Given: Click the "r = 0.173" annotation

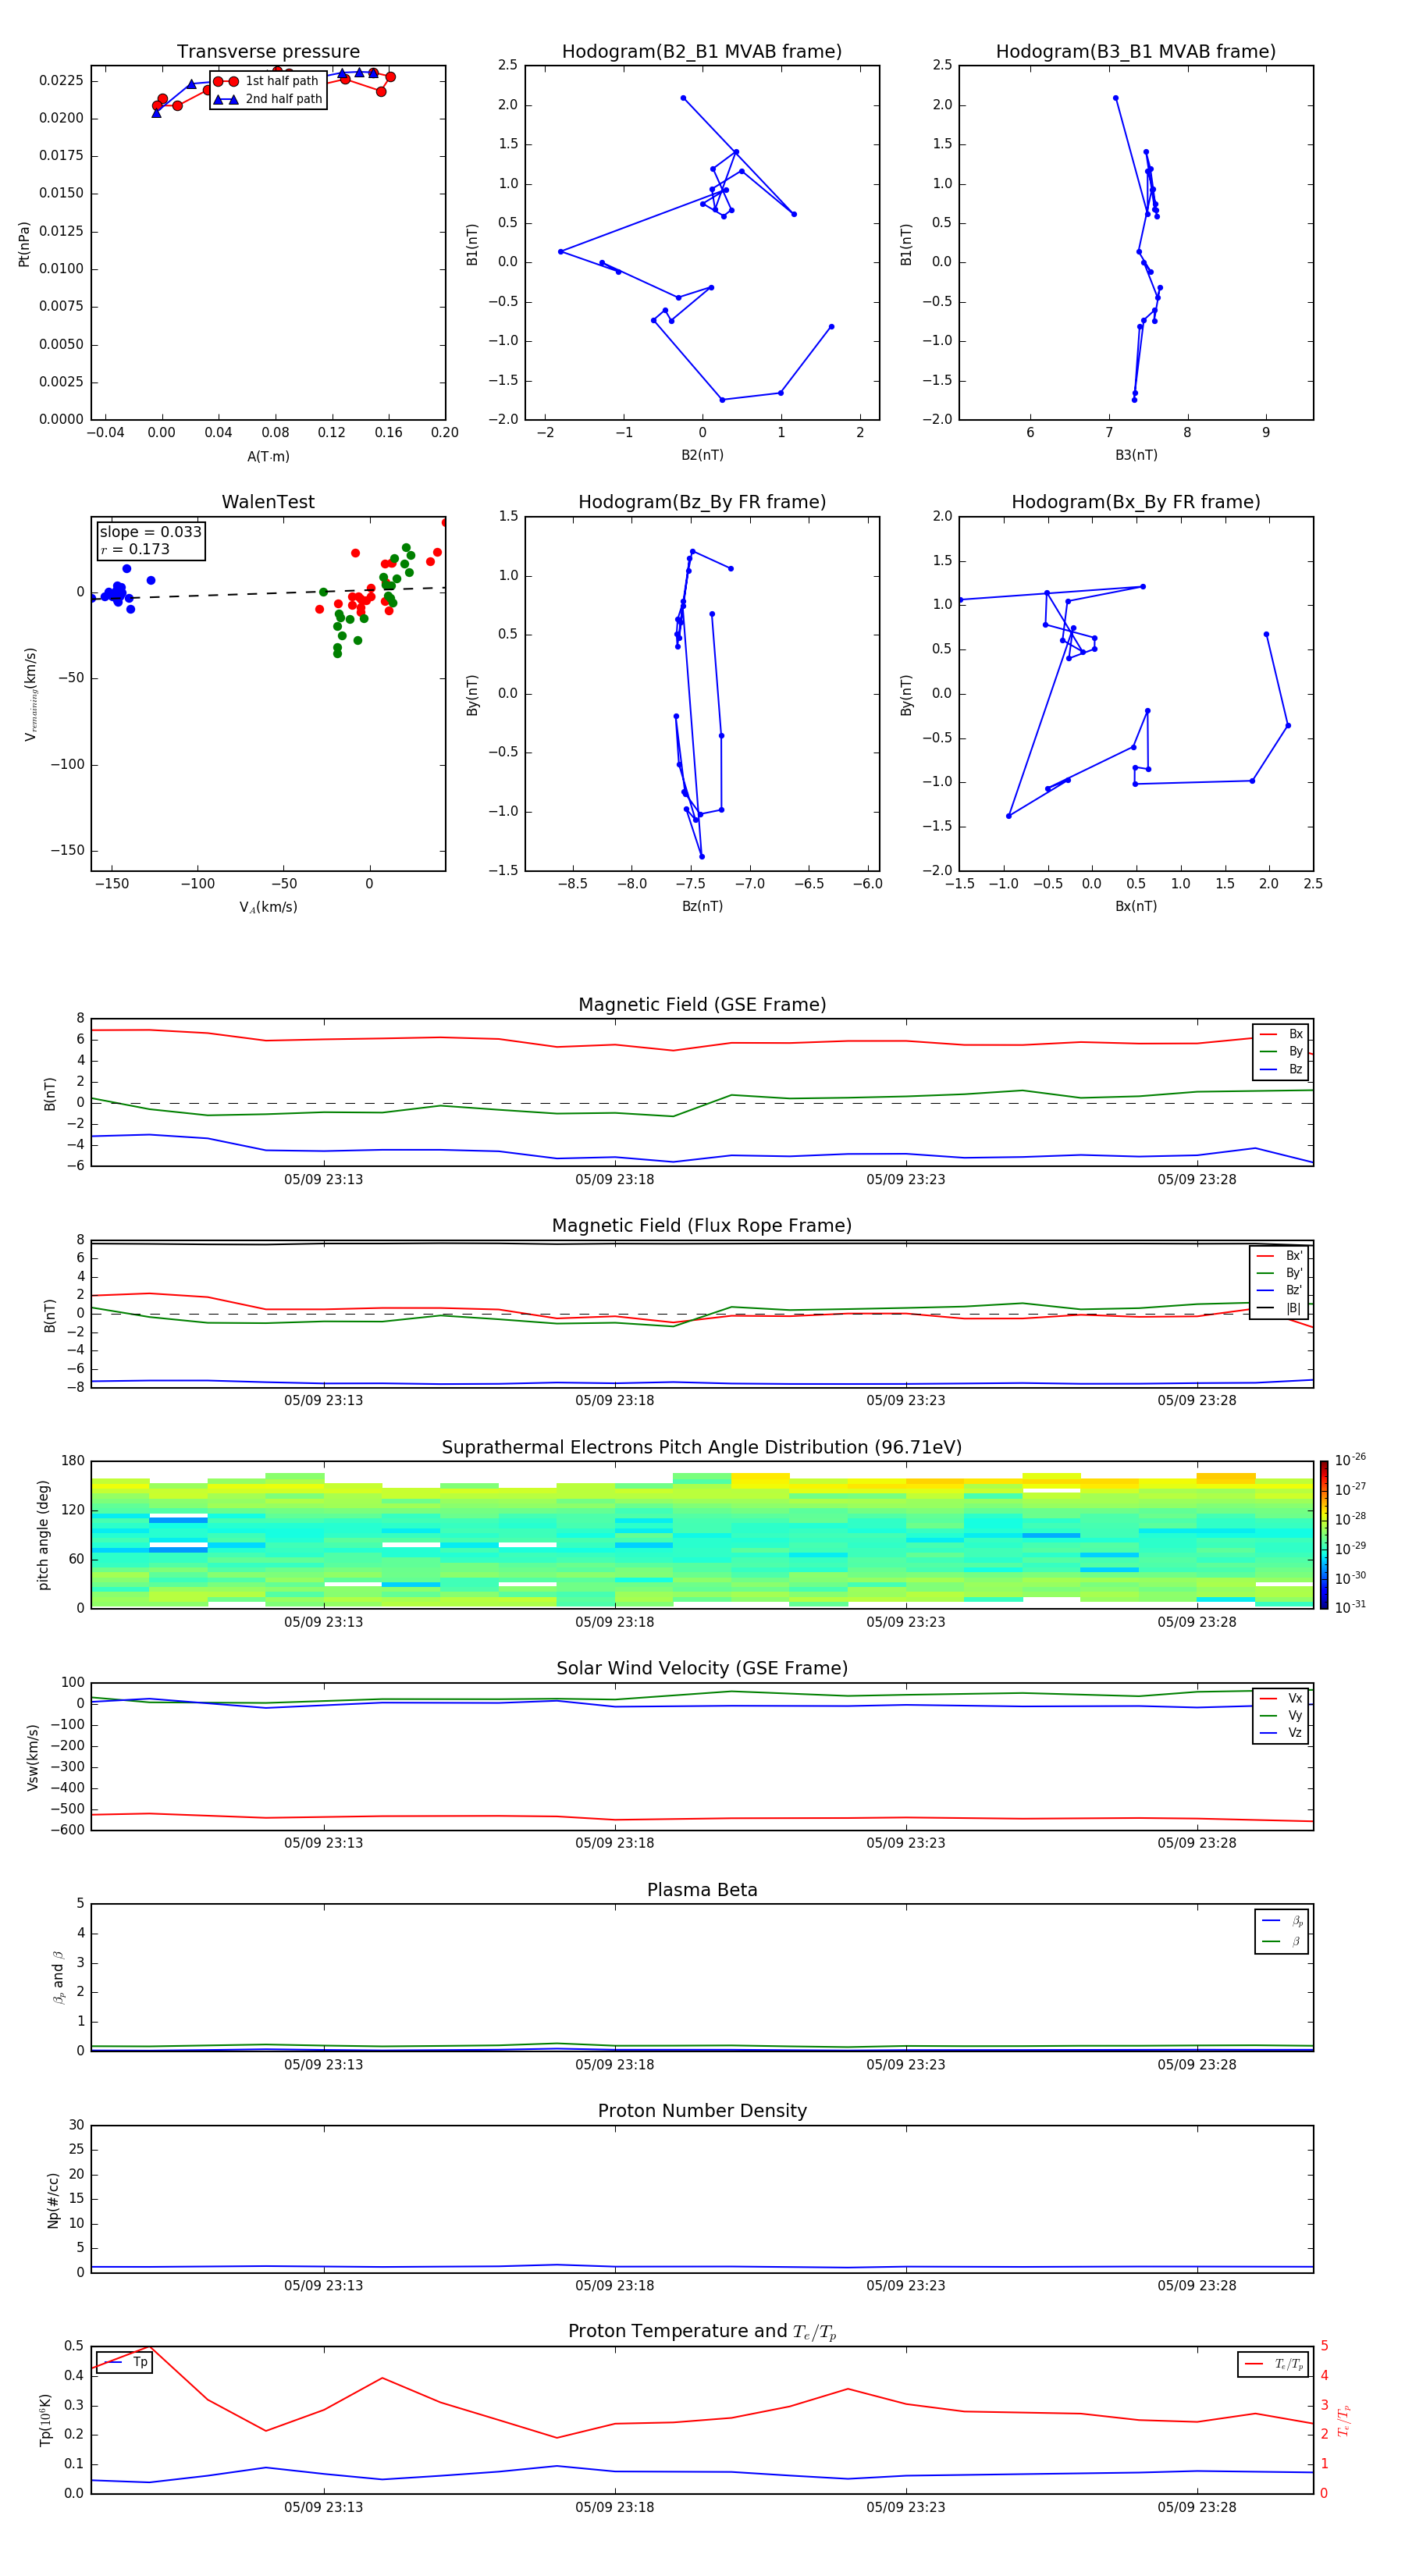Looking at the screenshot, I should pos(135,549).
